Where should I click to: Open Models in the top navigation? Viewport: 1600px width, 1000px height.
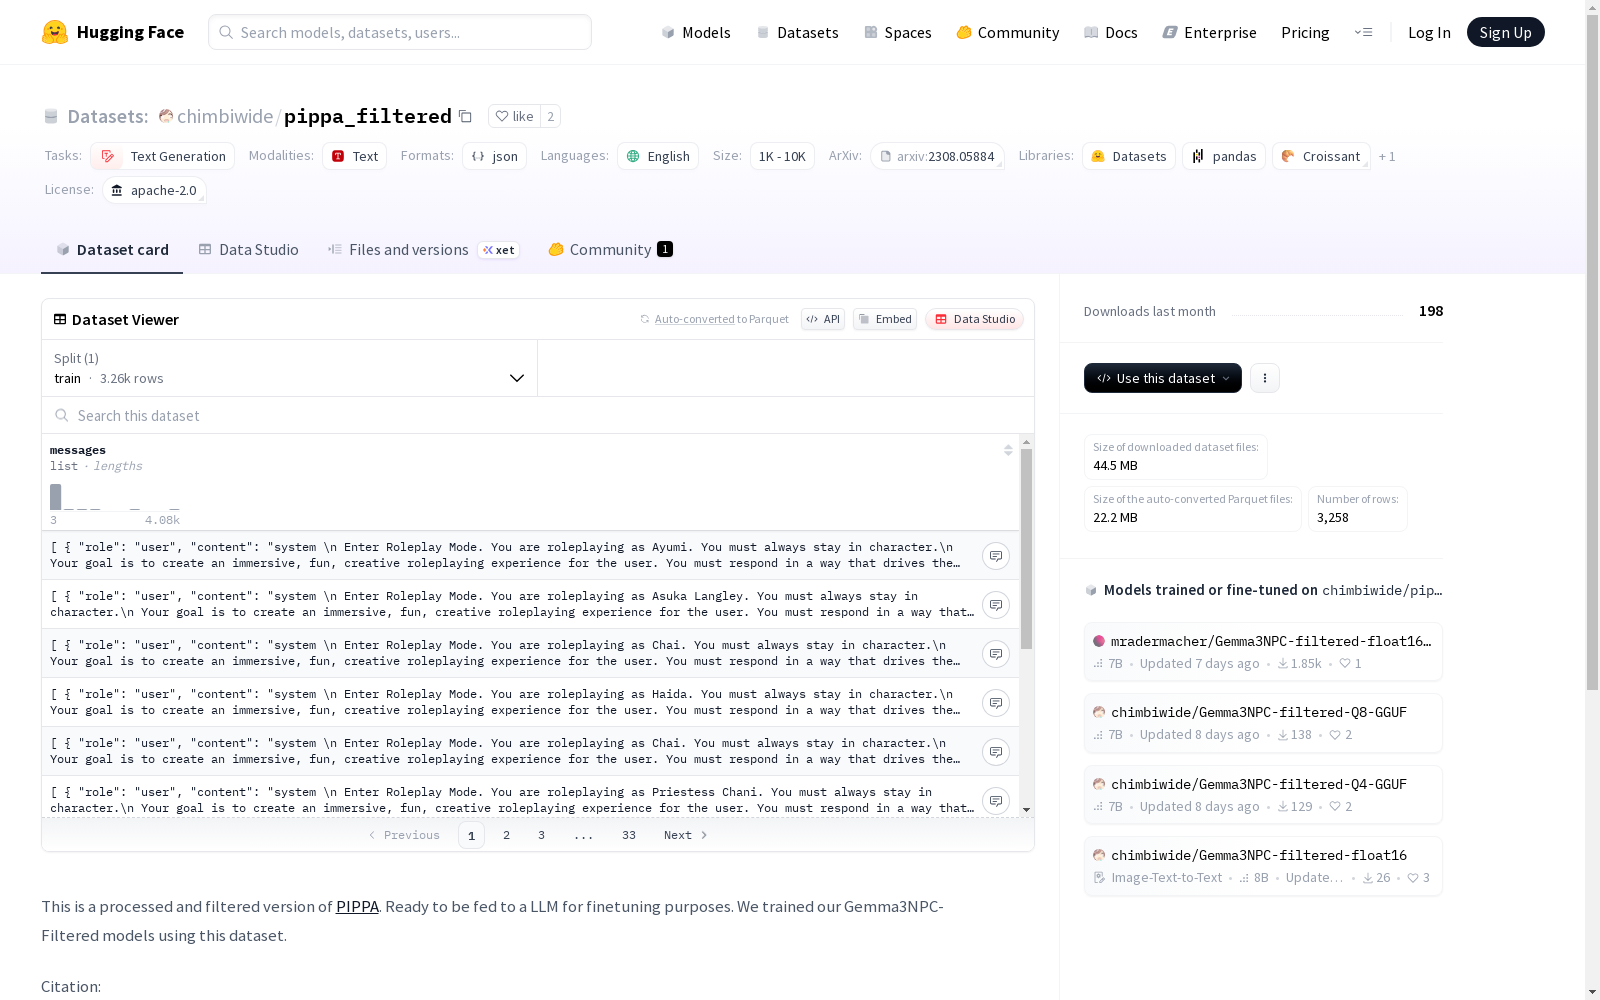696,32
